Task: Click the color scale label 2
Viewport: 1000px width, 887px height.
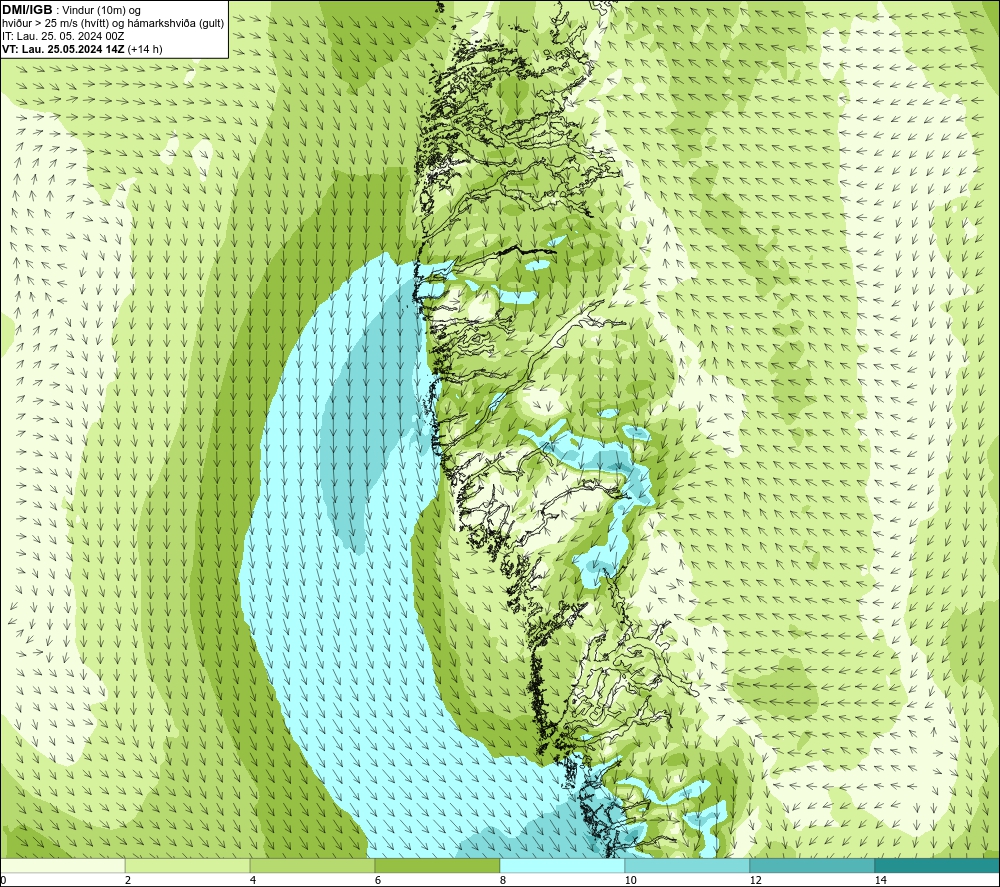Action: tap(128, 880)
